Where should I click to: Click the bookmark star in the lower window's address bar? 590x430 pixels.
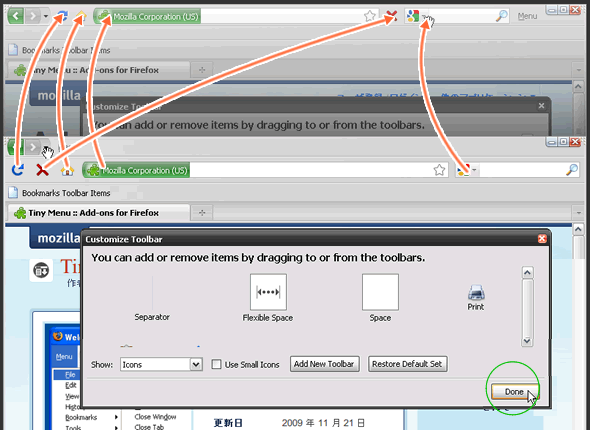click(x=439, y=170)
